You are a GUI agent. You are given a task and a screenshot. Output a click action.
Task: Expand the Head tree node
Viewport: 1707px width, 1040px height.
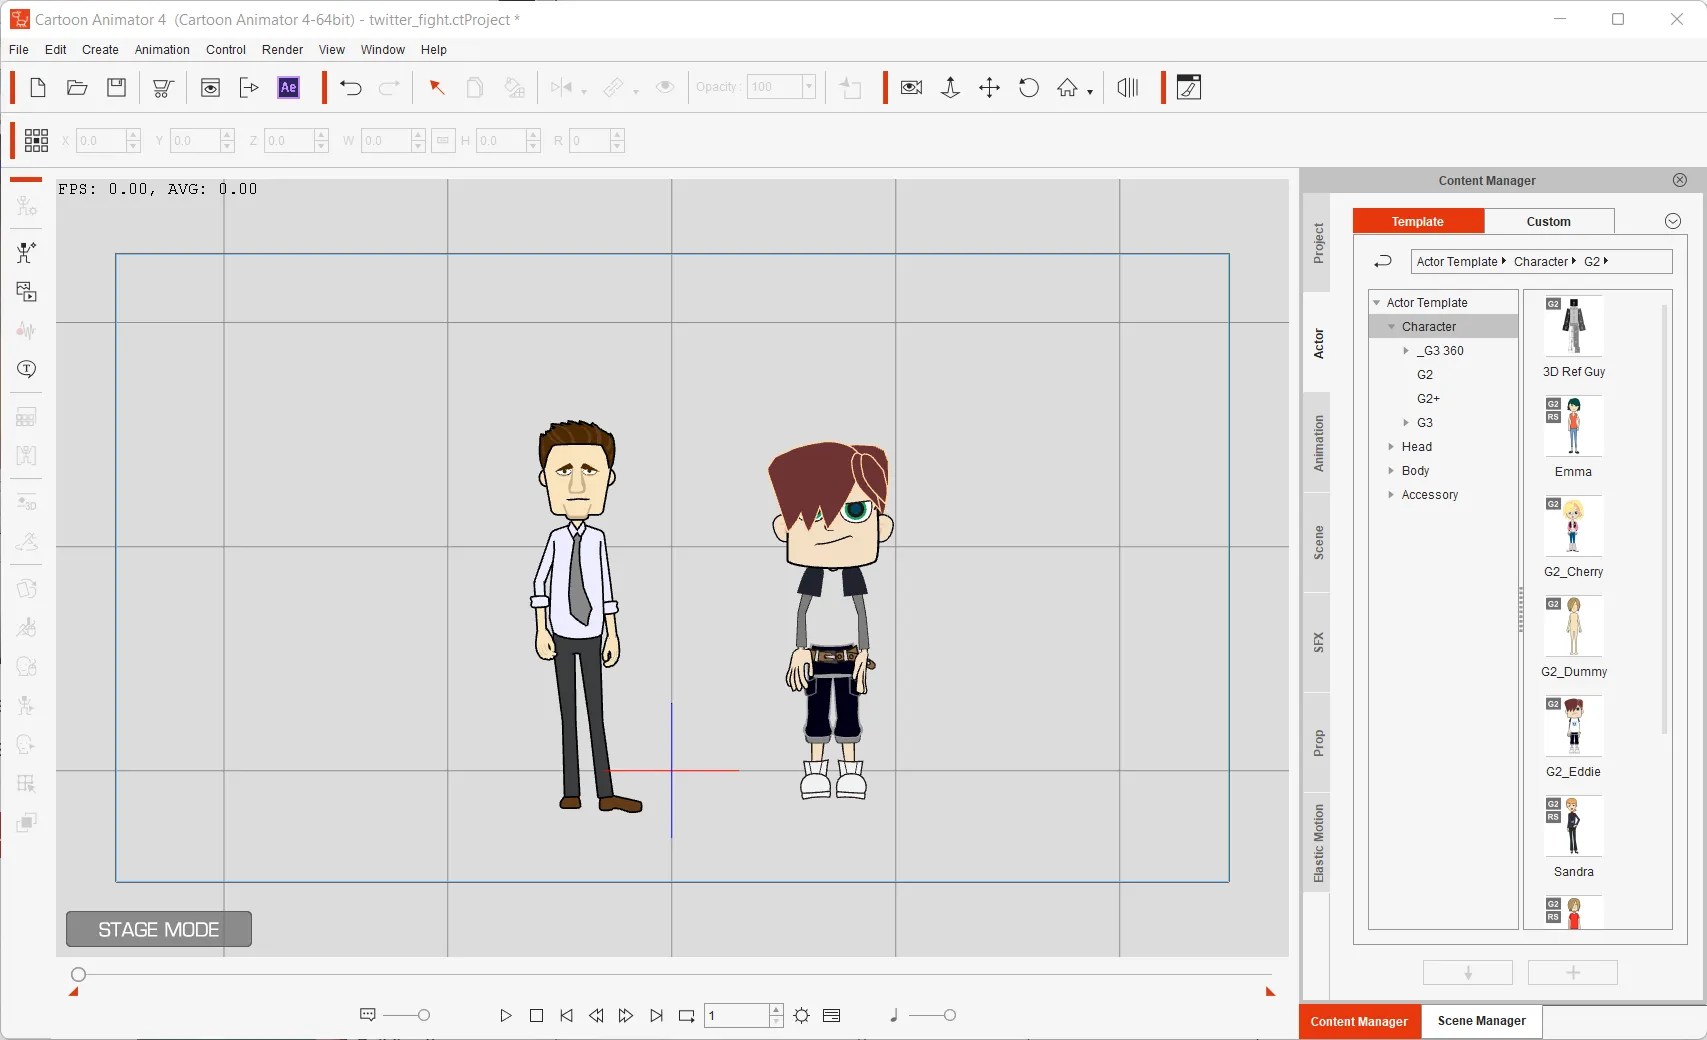[1391, 447]
